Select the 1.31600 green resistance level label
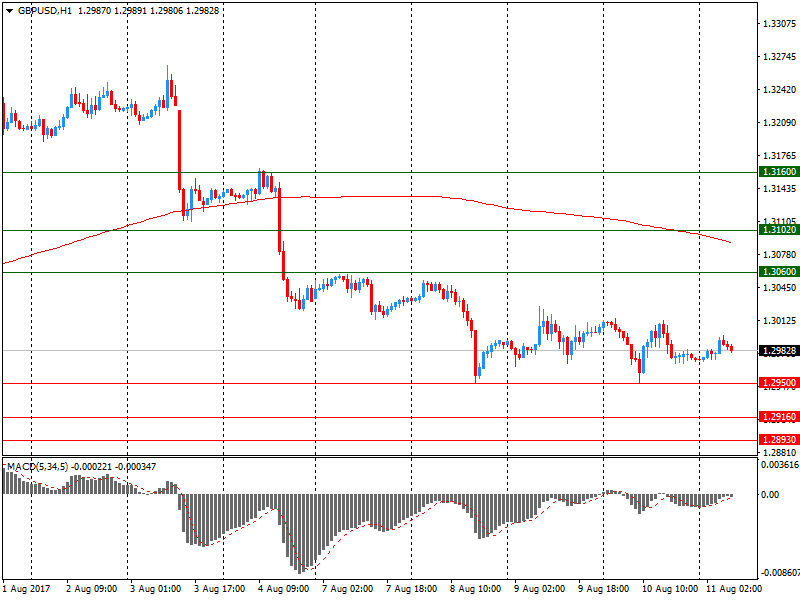 point(779,172)
